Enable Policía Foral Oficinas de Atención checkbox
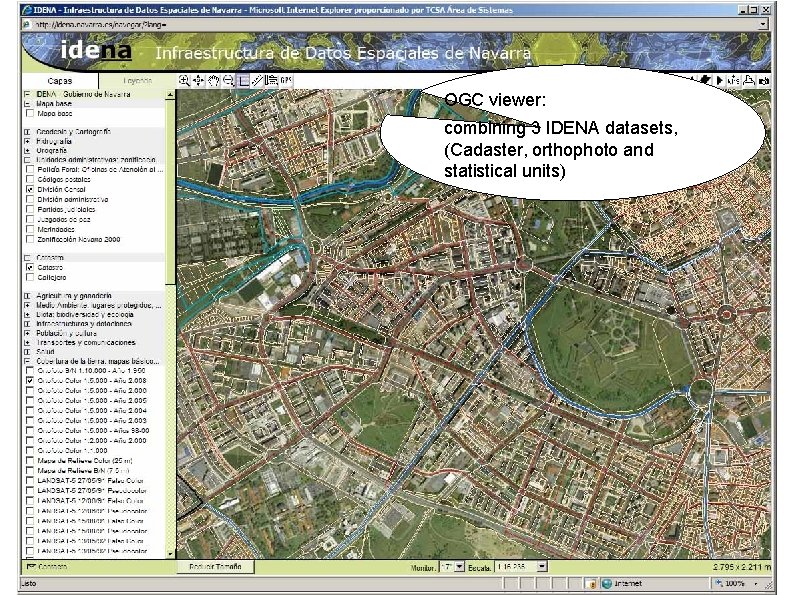 click(30, 170)
